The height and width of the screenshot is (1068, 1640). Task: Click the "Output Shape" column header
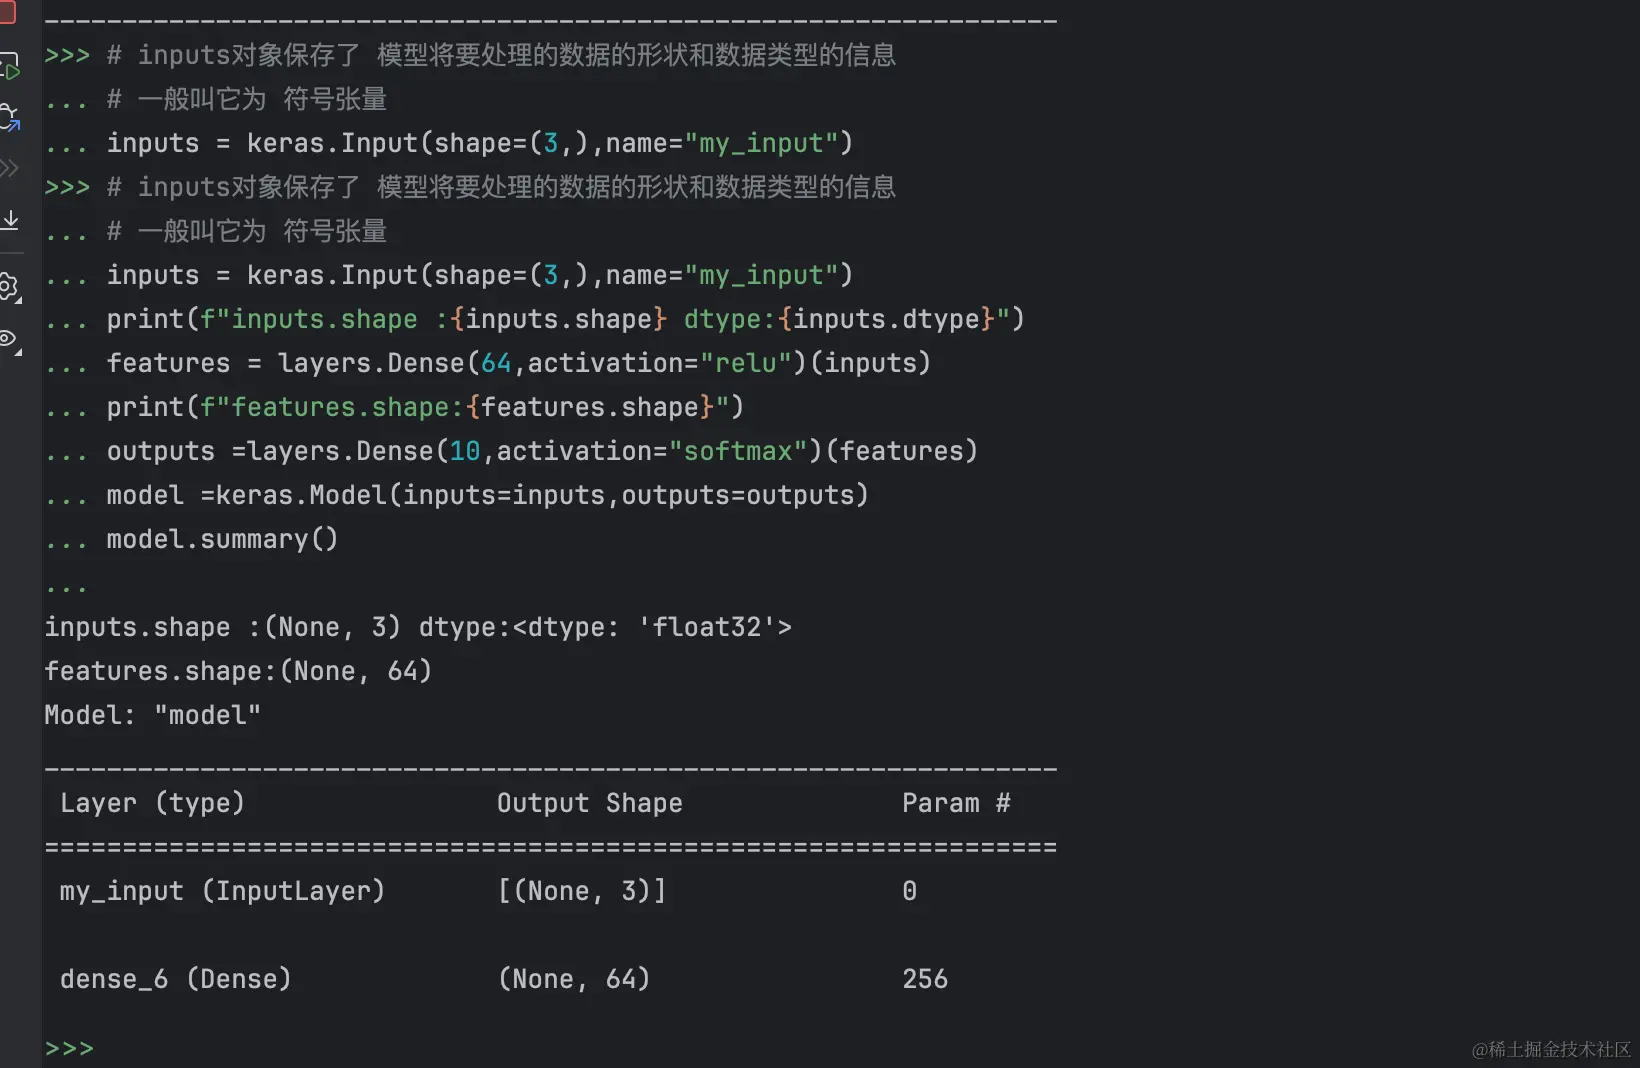coord(589,803)
